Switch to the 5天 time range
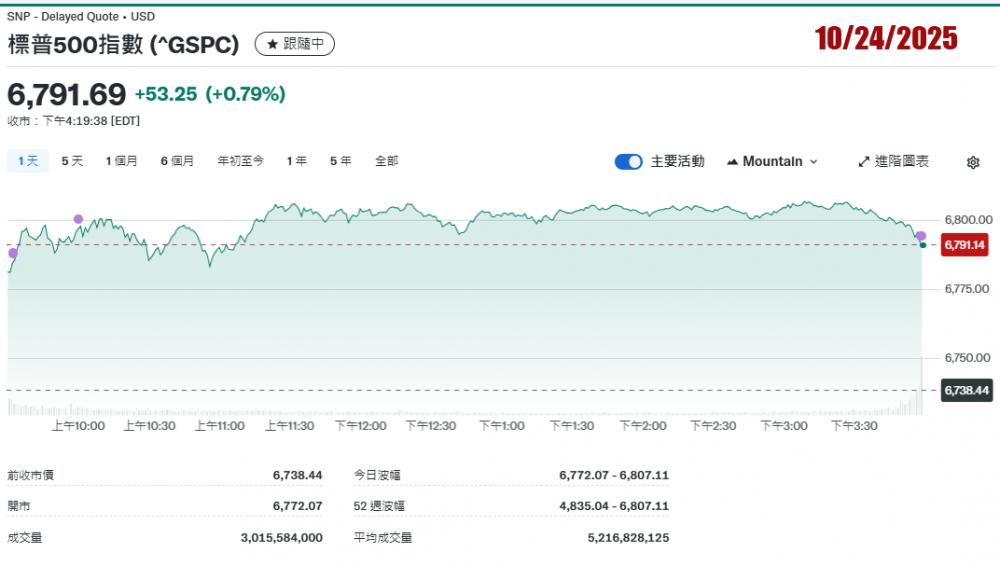 [x=72, y=161]
